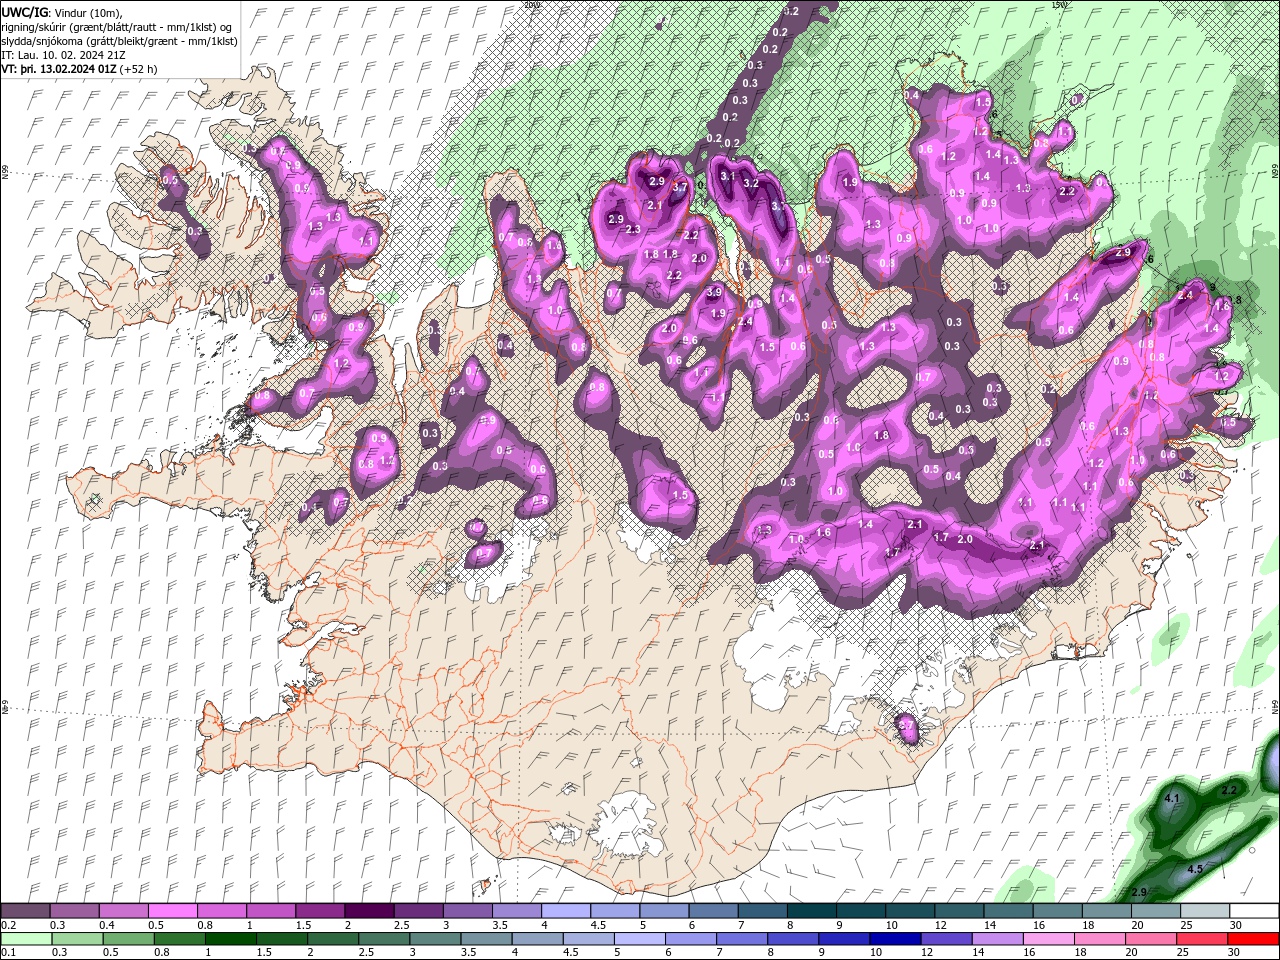Select rain legend swatch between 4 and 4.5
Viewport: 1280px width, 960px height.
(x=538, y=939)
